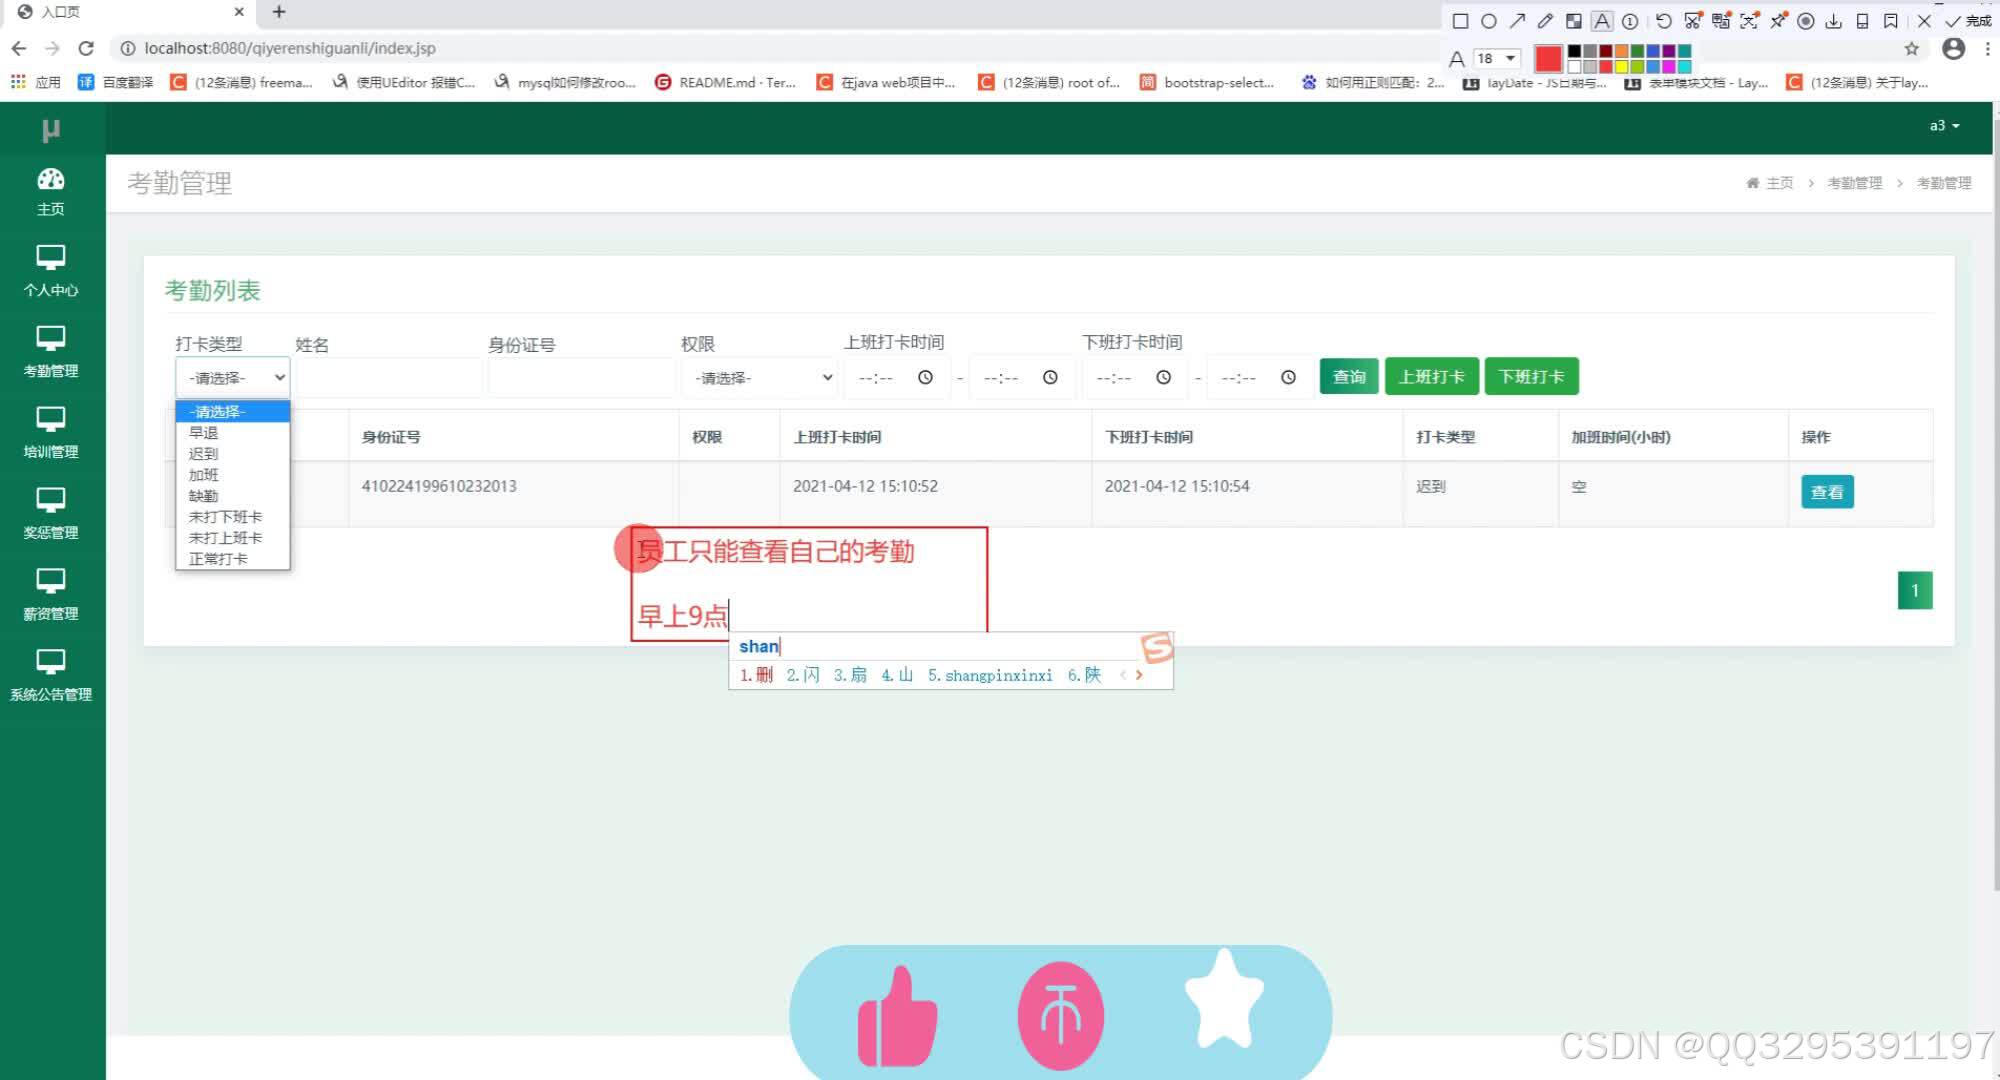Pick candidate 4 山 in IME bar
2000x1080 pixels.
[897, 675]
